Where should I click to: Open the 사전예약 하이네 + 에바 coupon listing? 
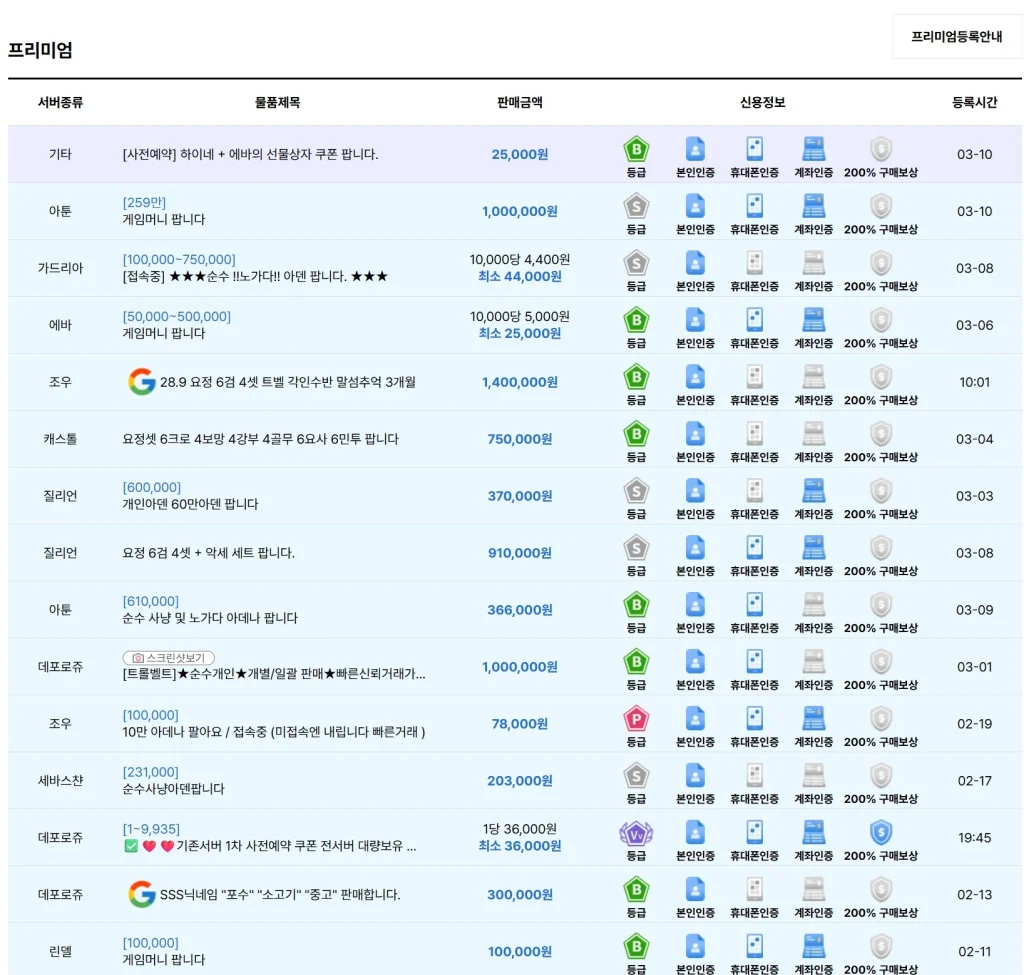(250, 155)
